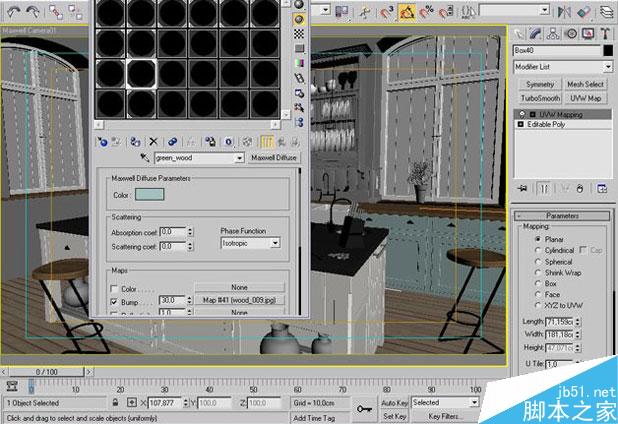Click the Mesh Select modifier button
Screen dimensions: 618x424
[585, 84]
